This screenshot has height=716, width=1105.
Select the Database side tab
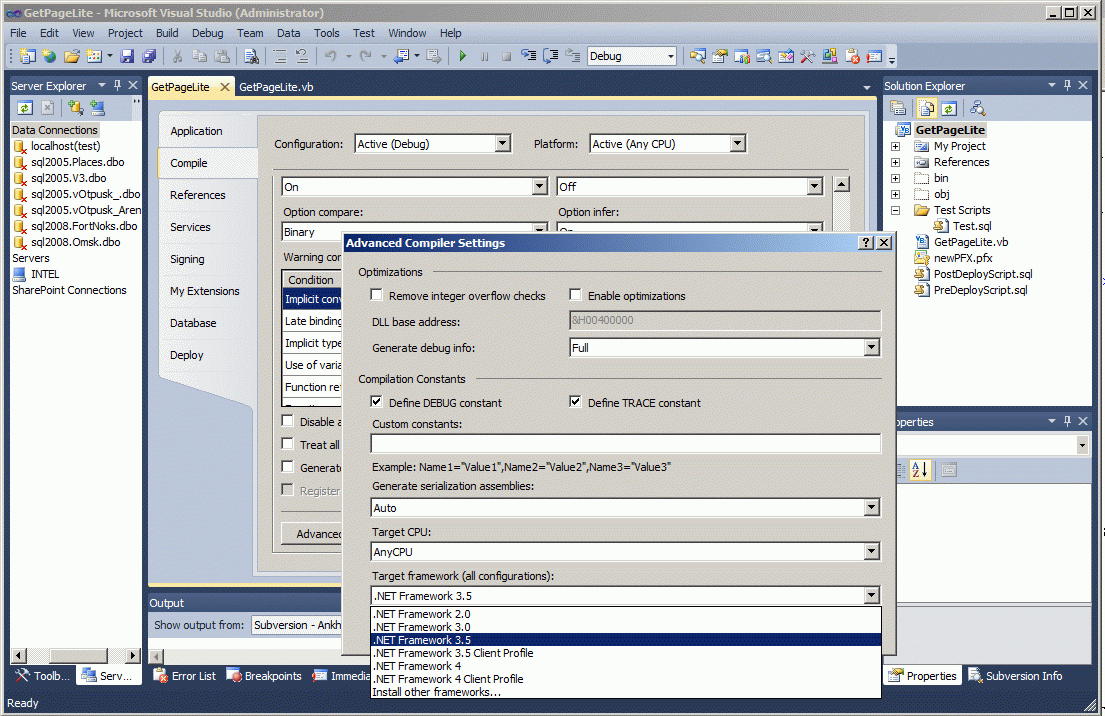193,323
